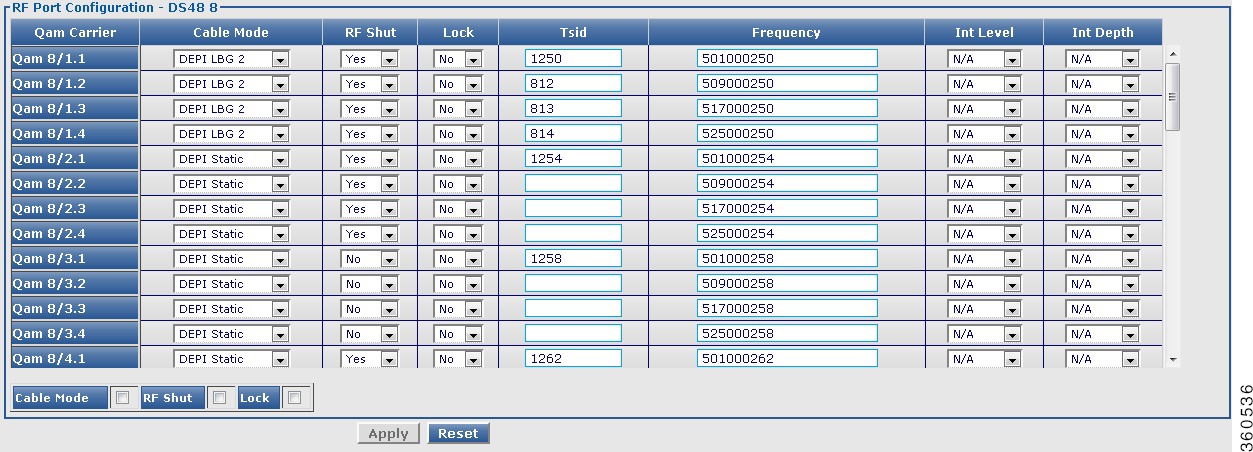1253x452 pixels.
Task: Open Int Depth dropdown for Qam 8/4.1
Action: tap(1102, 359)
